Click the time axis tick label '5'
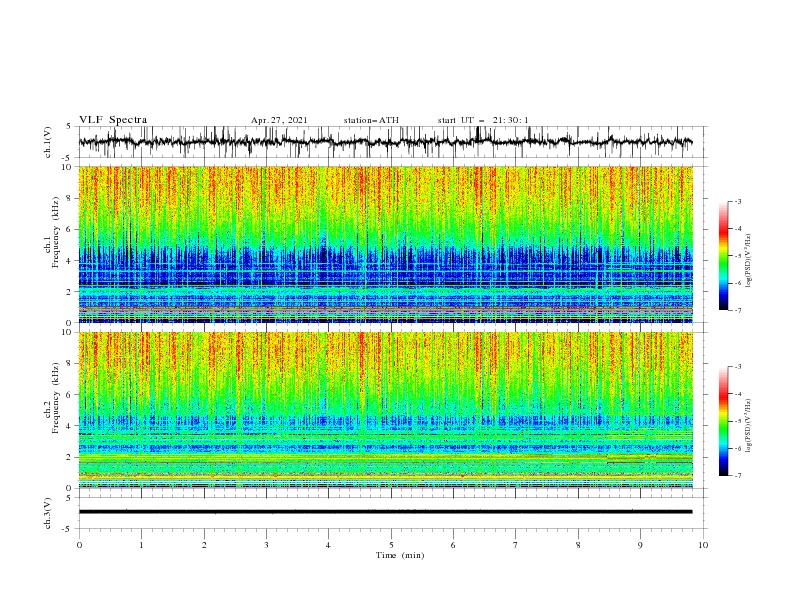This screenshot has width=792, height=612. click(391, 545)
